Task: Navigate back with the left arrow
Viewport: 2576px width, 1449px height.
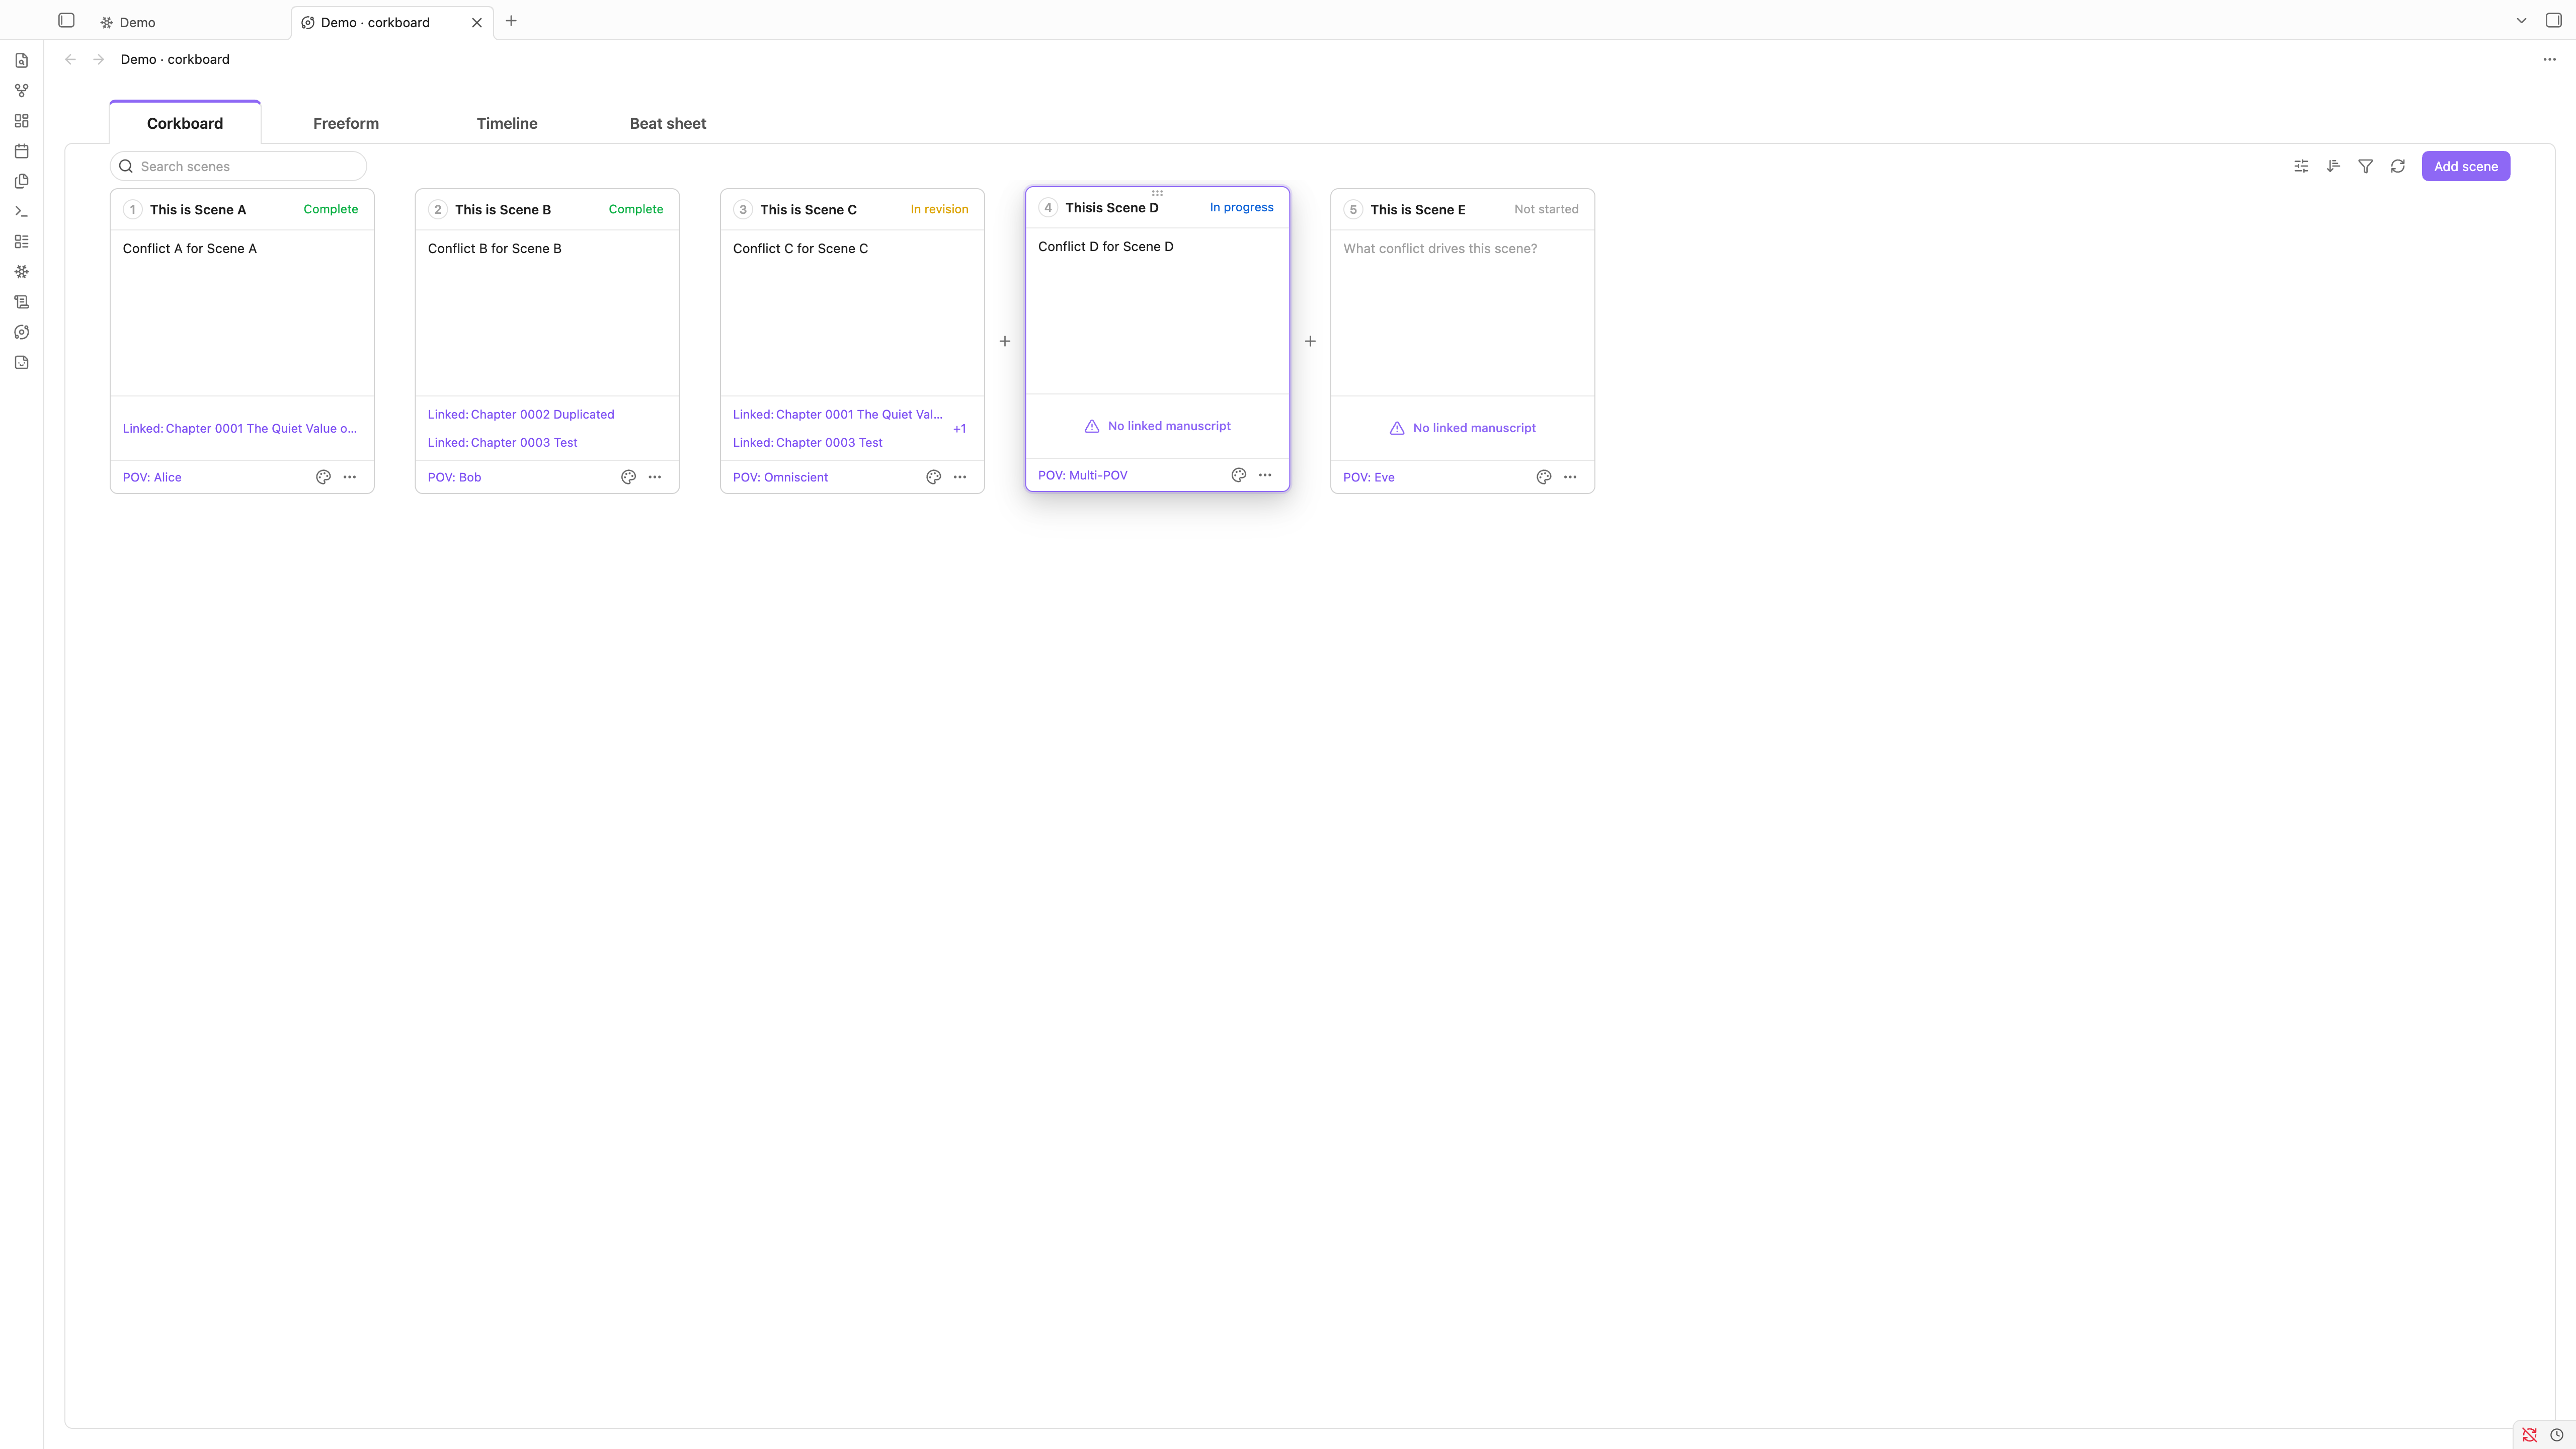Action: (x=70, y=59)
